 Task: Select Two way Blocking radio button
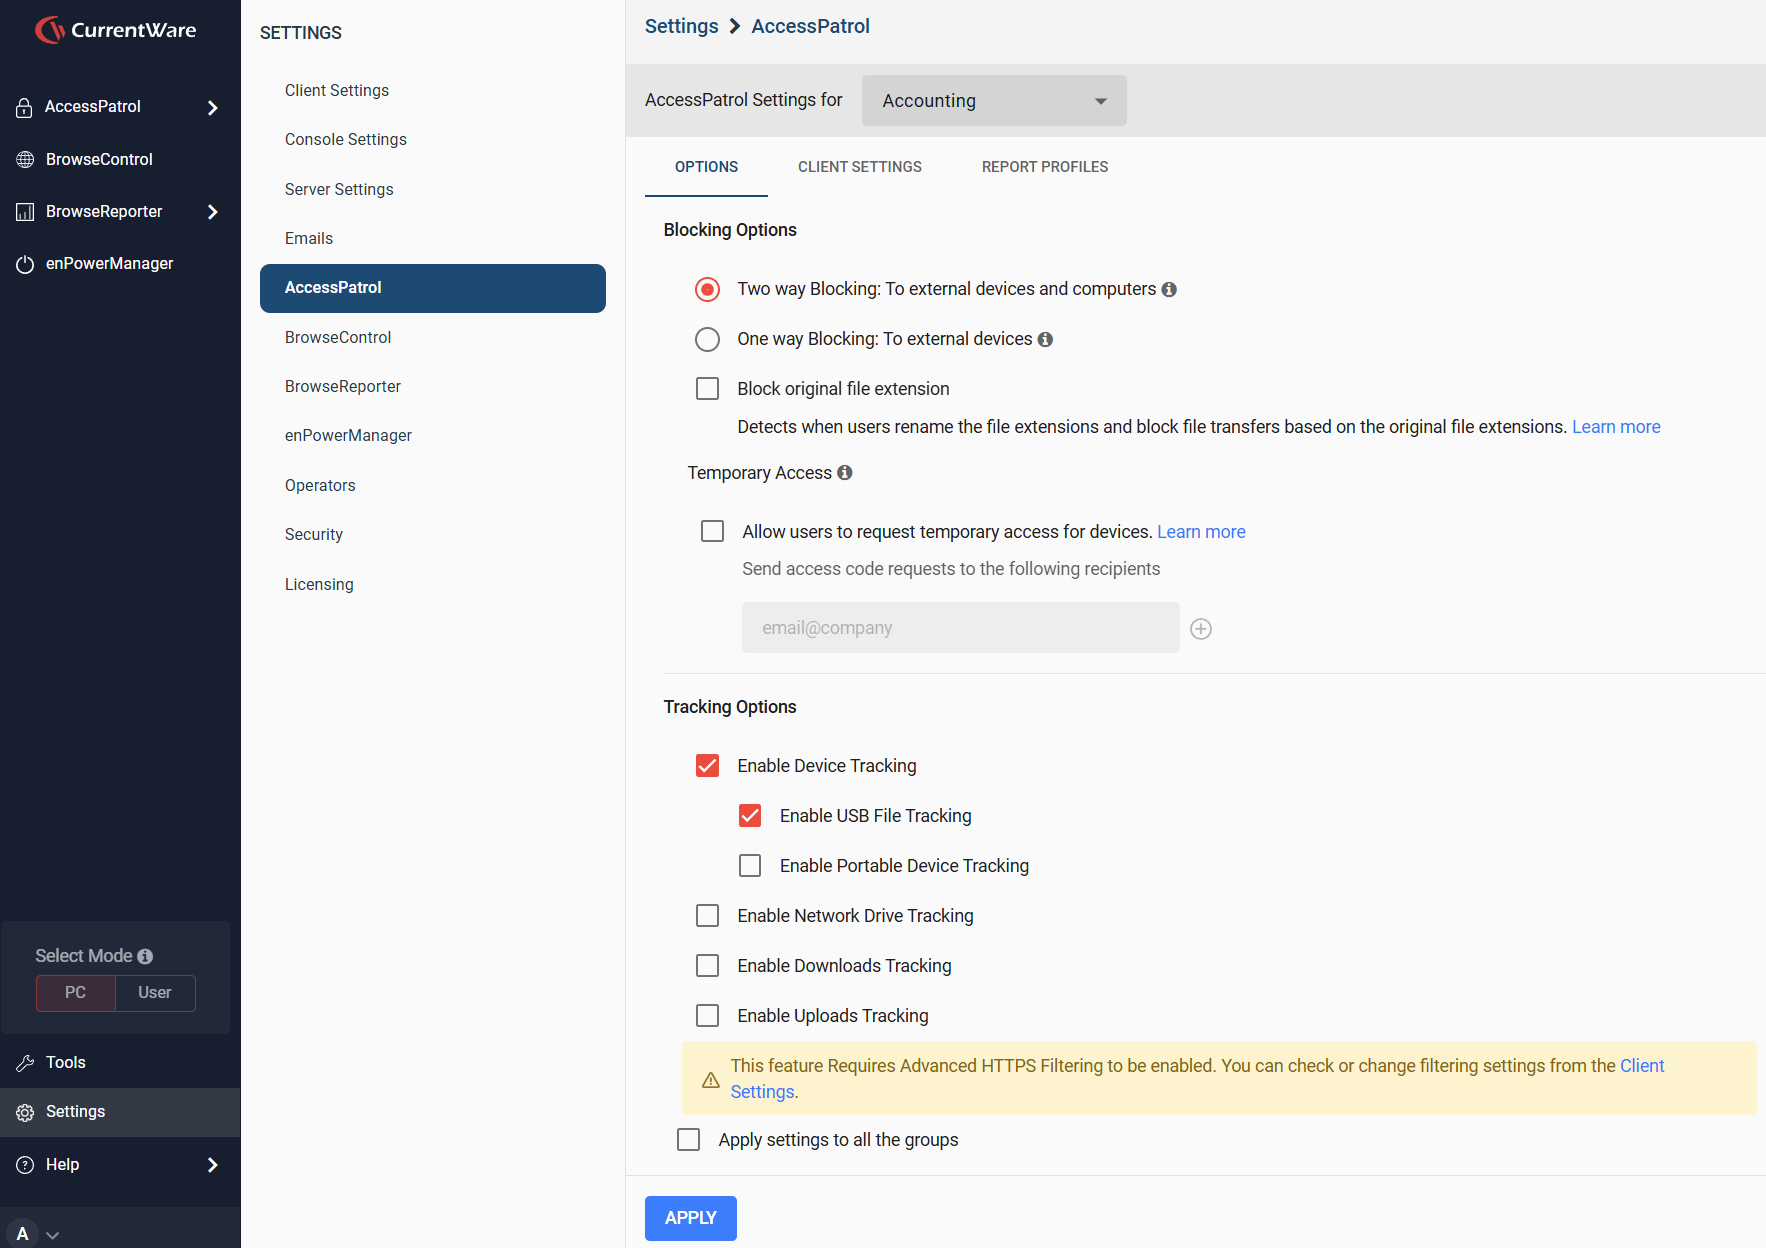pyautogui.click(x=707, y=289)
